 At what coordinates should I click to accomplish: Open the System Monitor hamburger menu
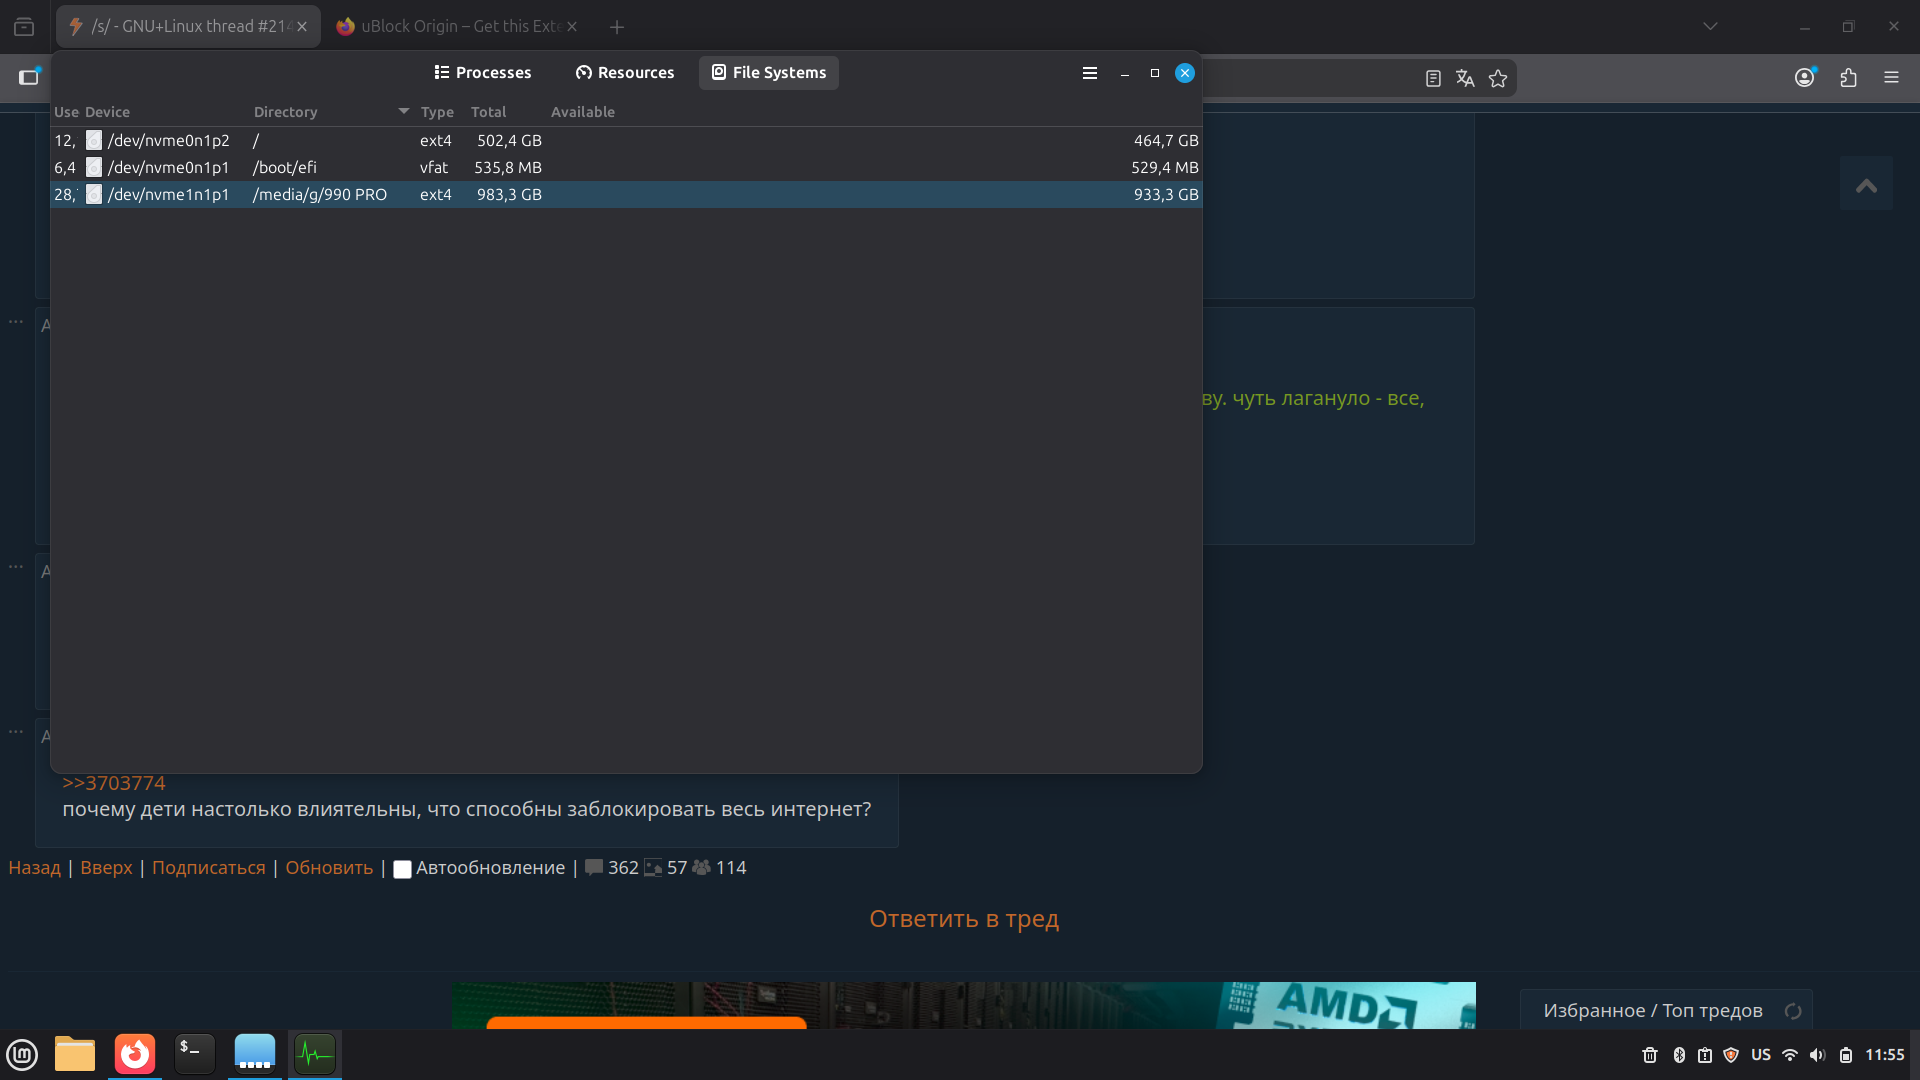pos(1090,73)
